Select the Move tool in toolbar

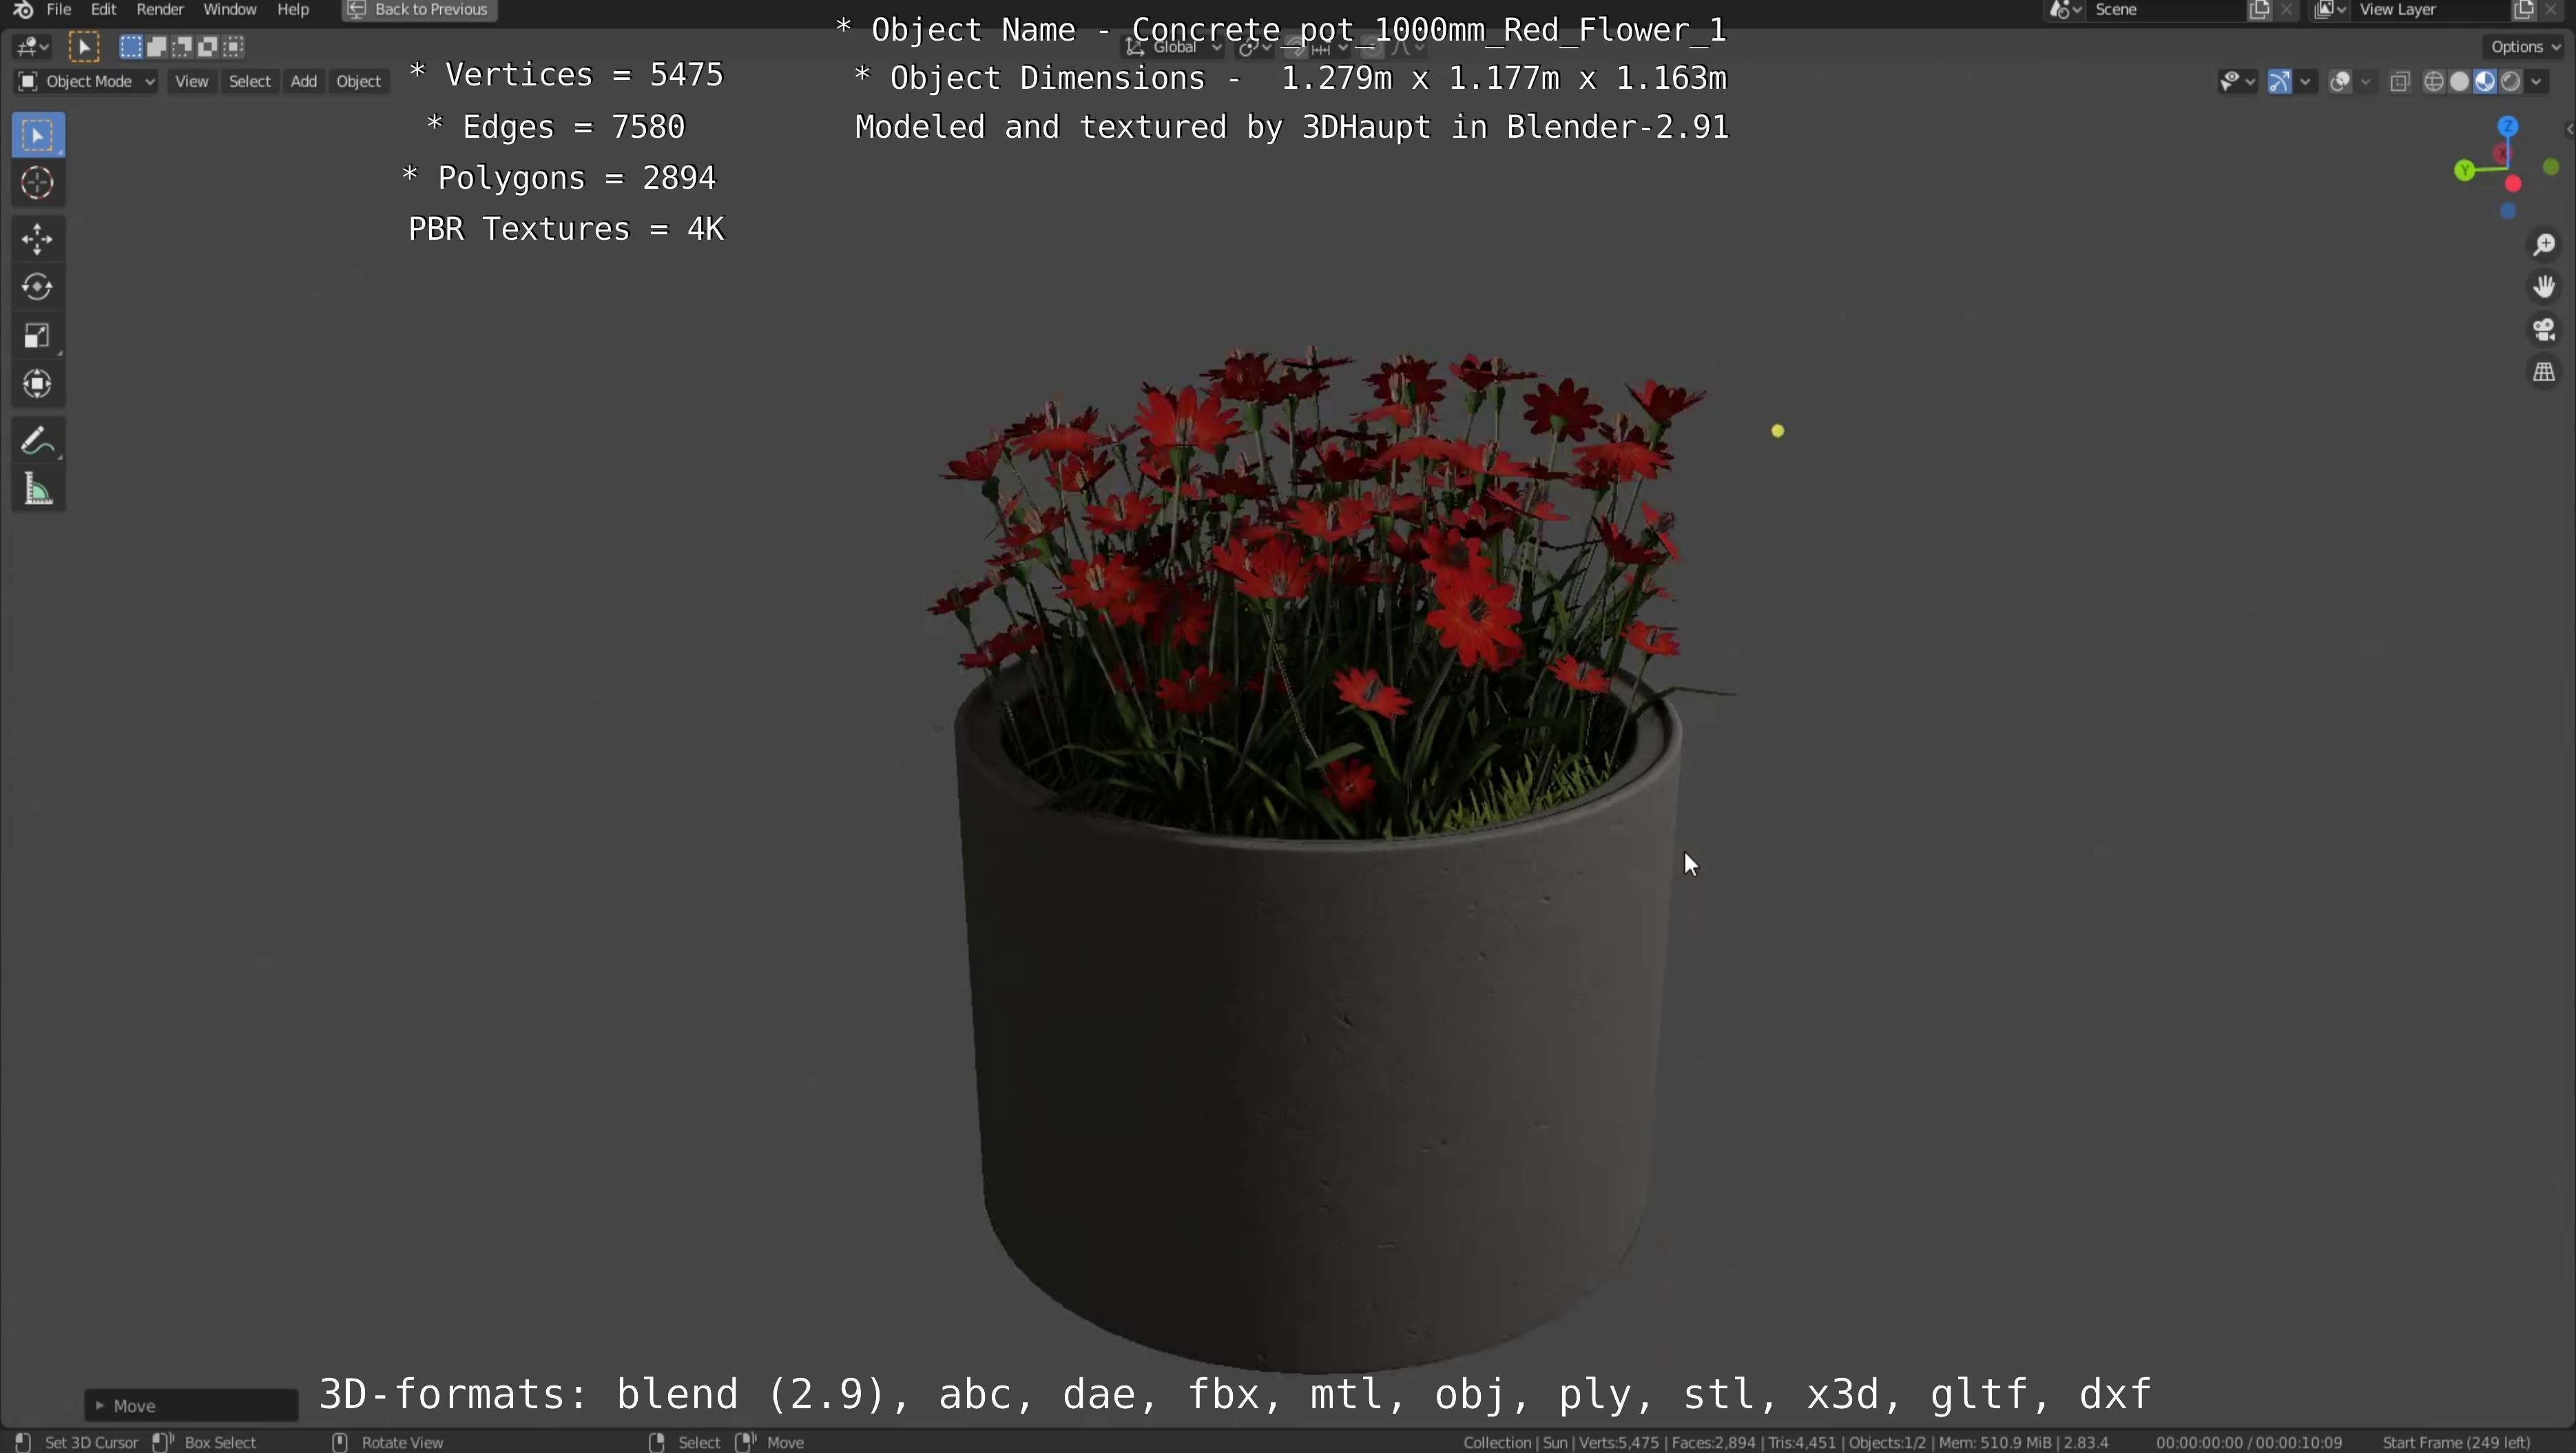click(38, 239)
